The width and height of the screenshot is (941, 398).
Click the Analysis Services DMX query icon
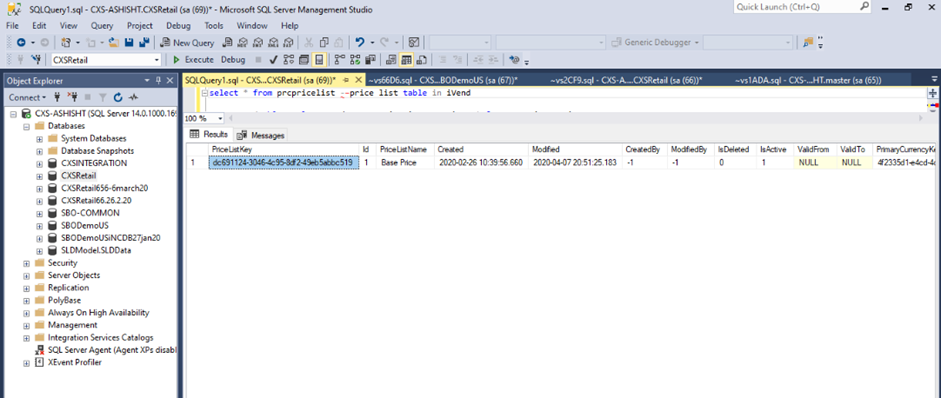257,43
